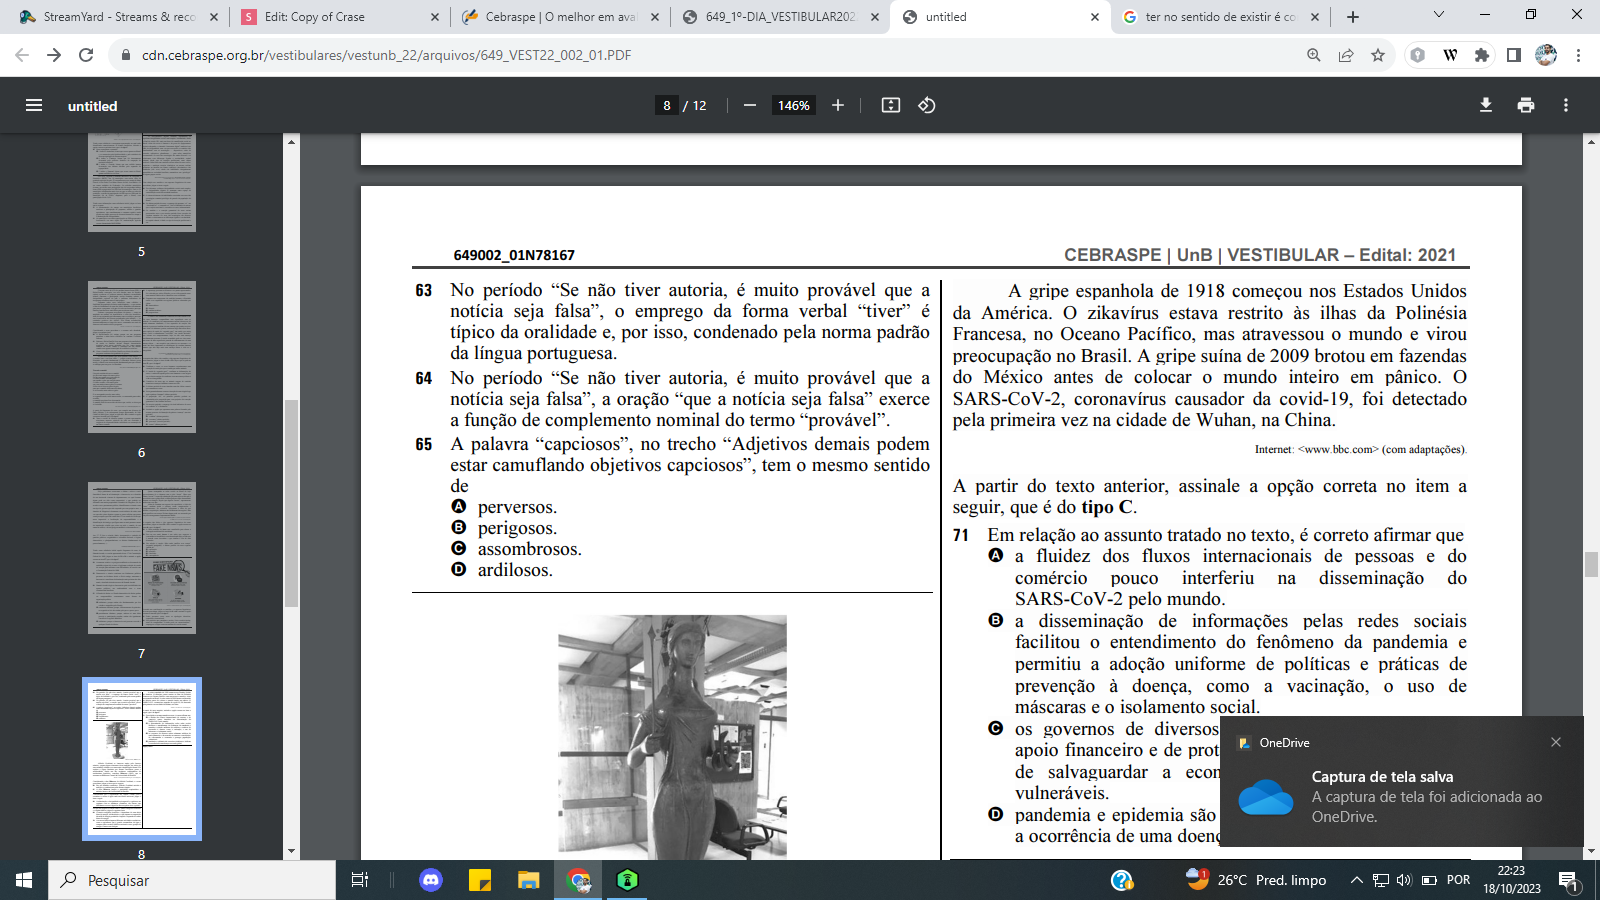Click the address bar URL
The height and width of the screenshot is (900, 1600).
coord(386,55)
